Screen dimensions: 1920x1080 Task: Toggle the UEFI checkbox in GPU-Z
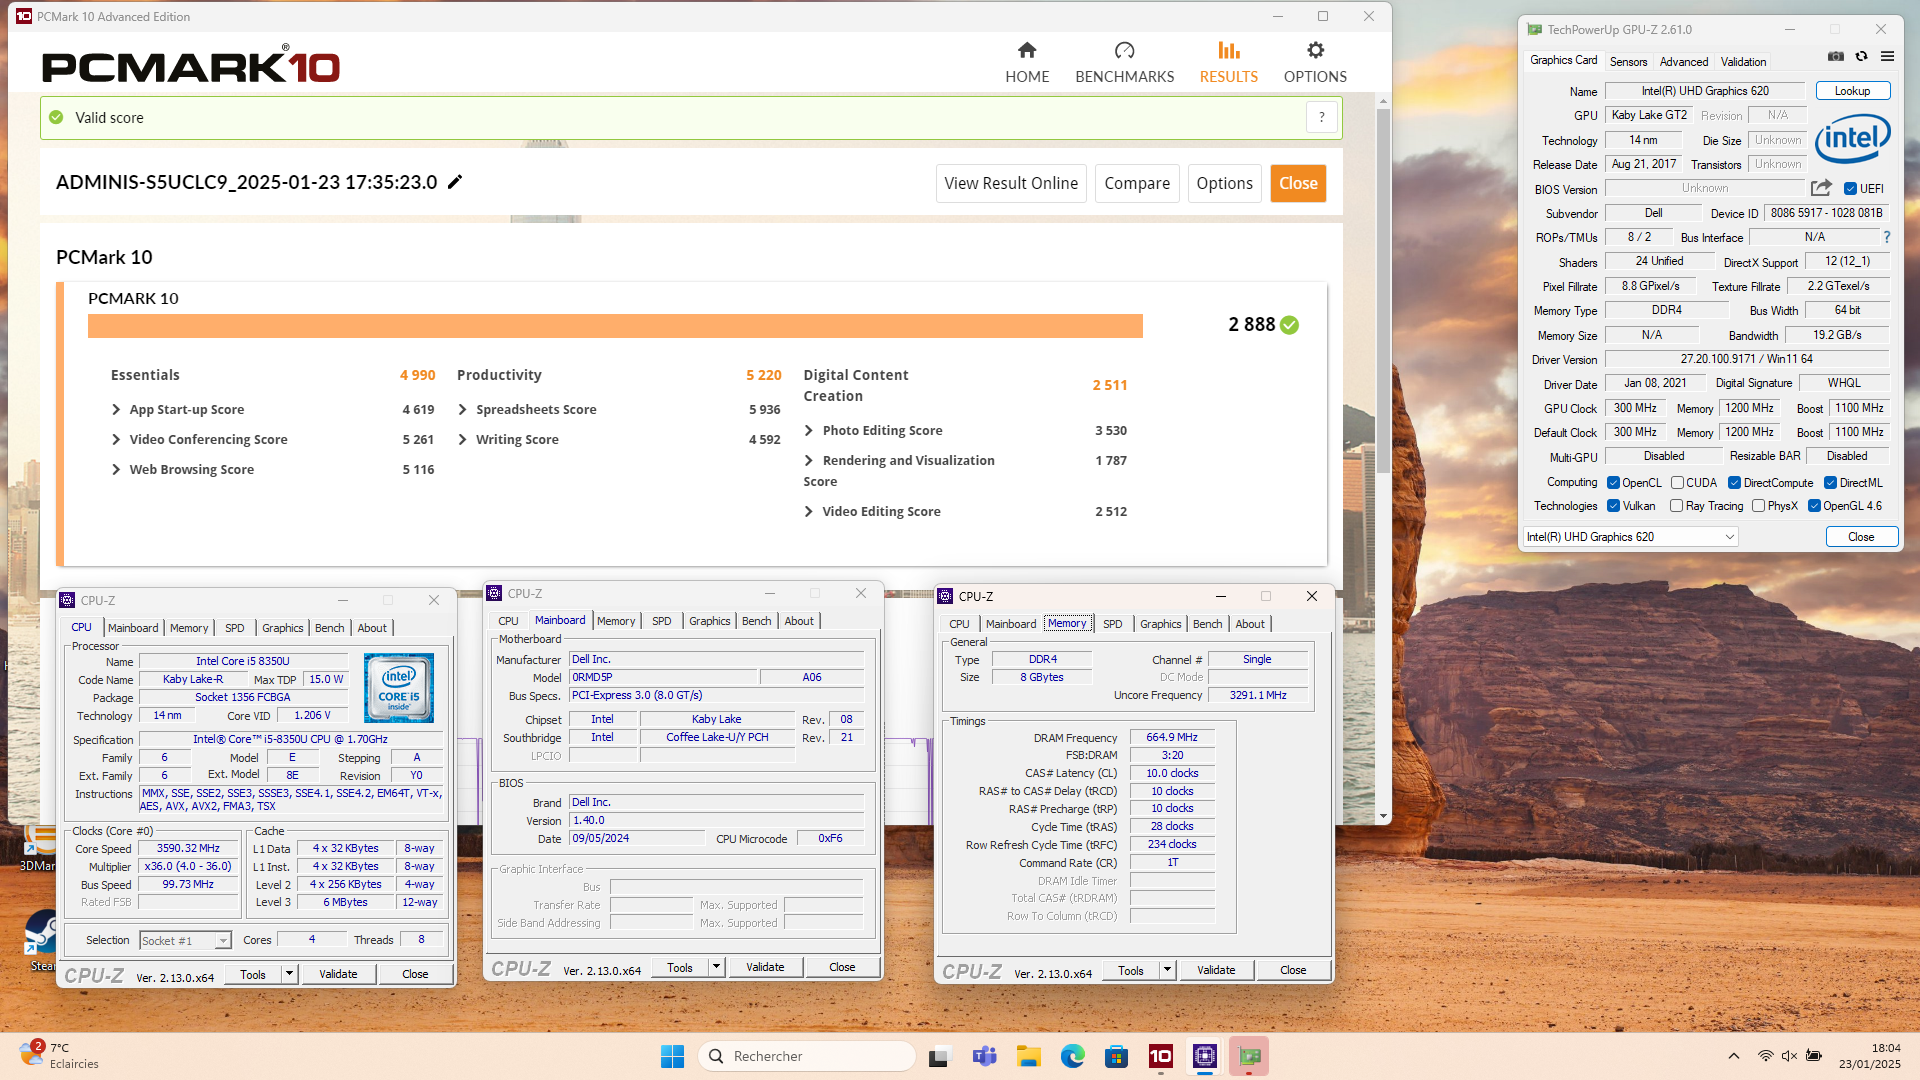[1850, 189]
